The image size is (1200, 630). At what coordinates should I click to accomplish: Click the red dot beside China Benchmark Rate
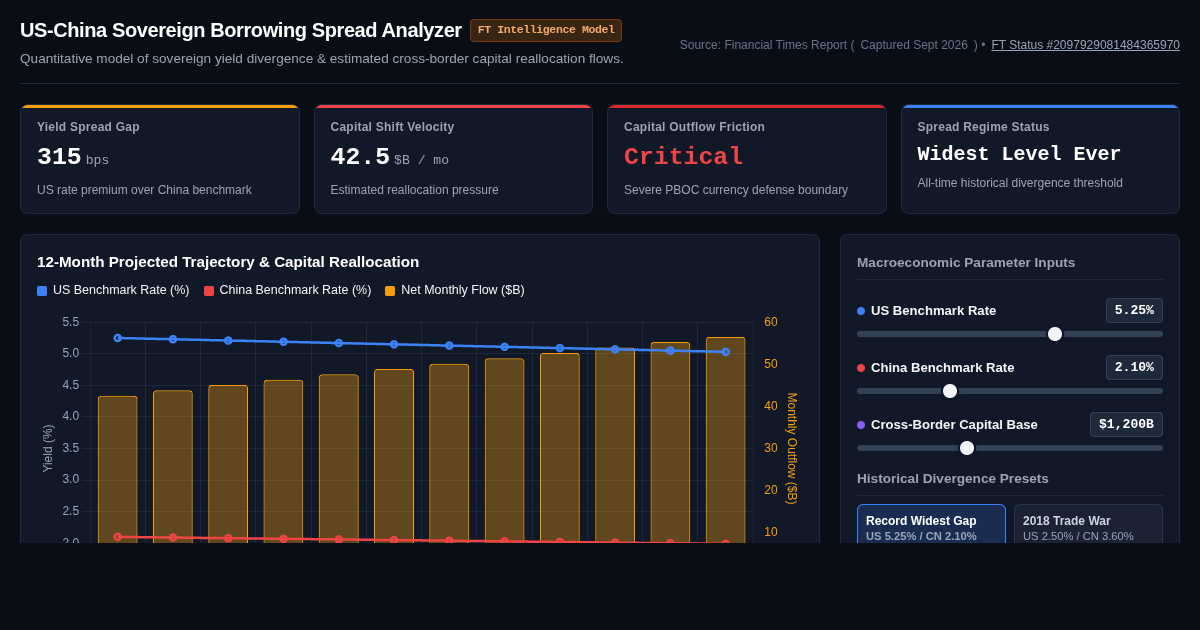(x=861, y=368)
